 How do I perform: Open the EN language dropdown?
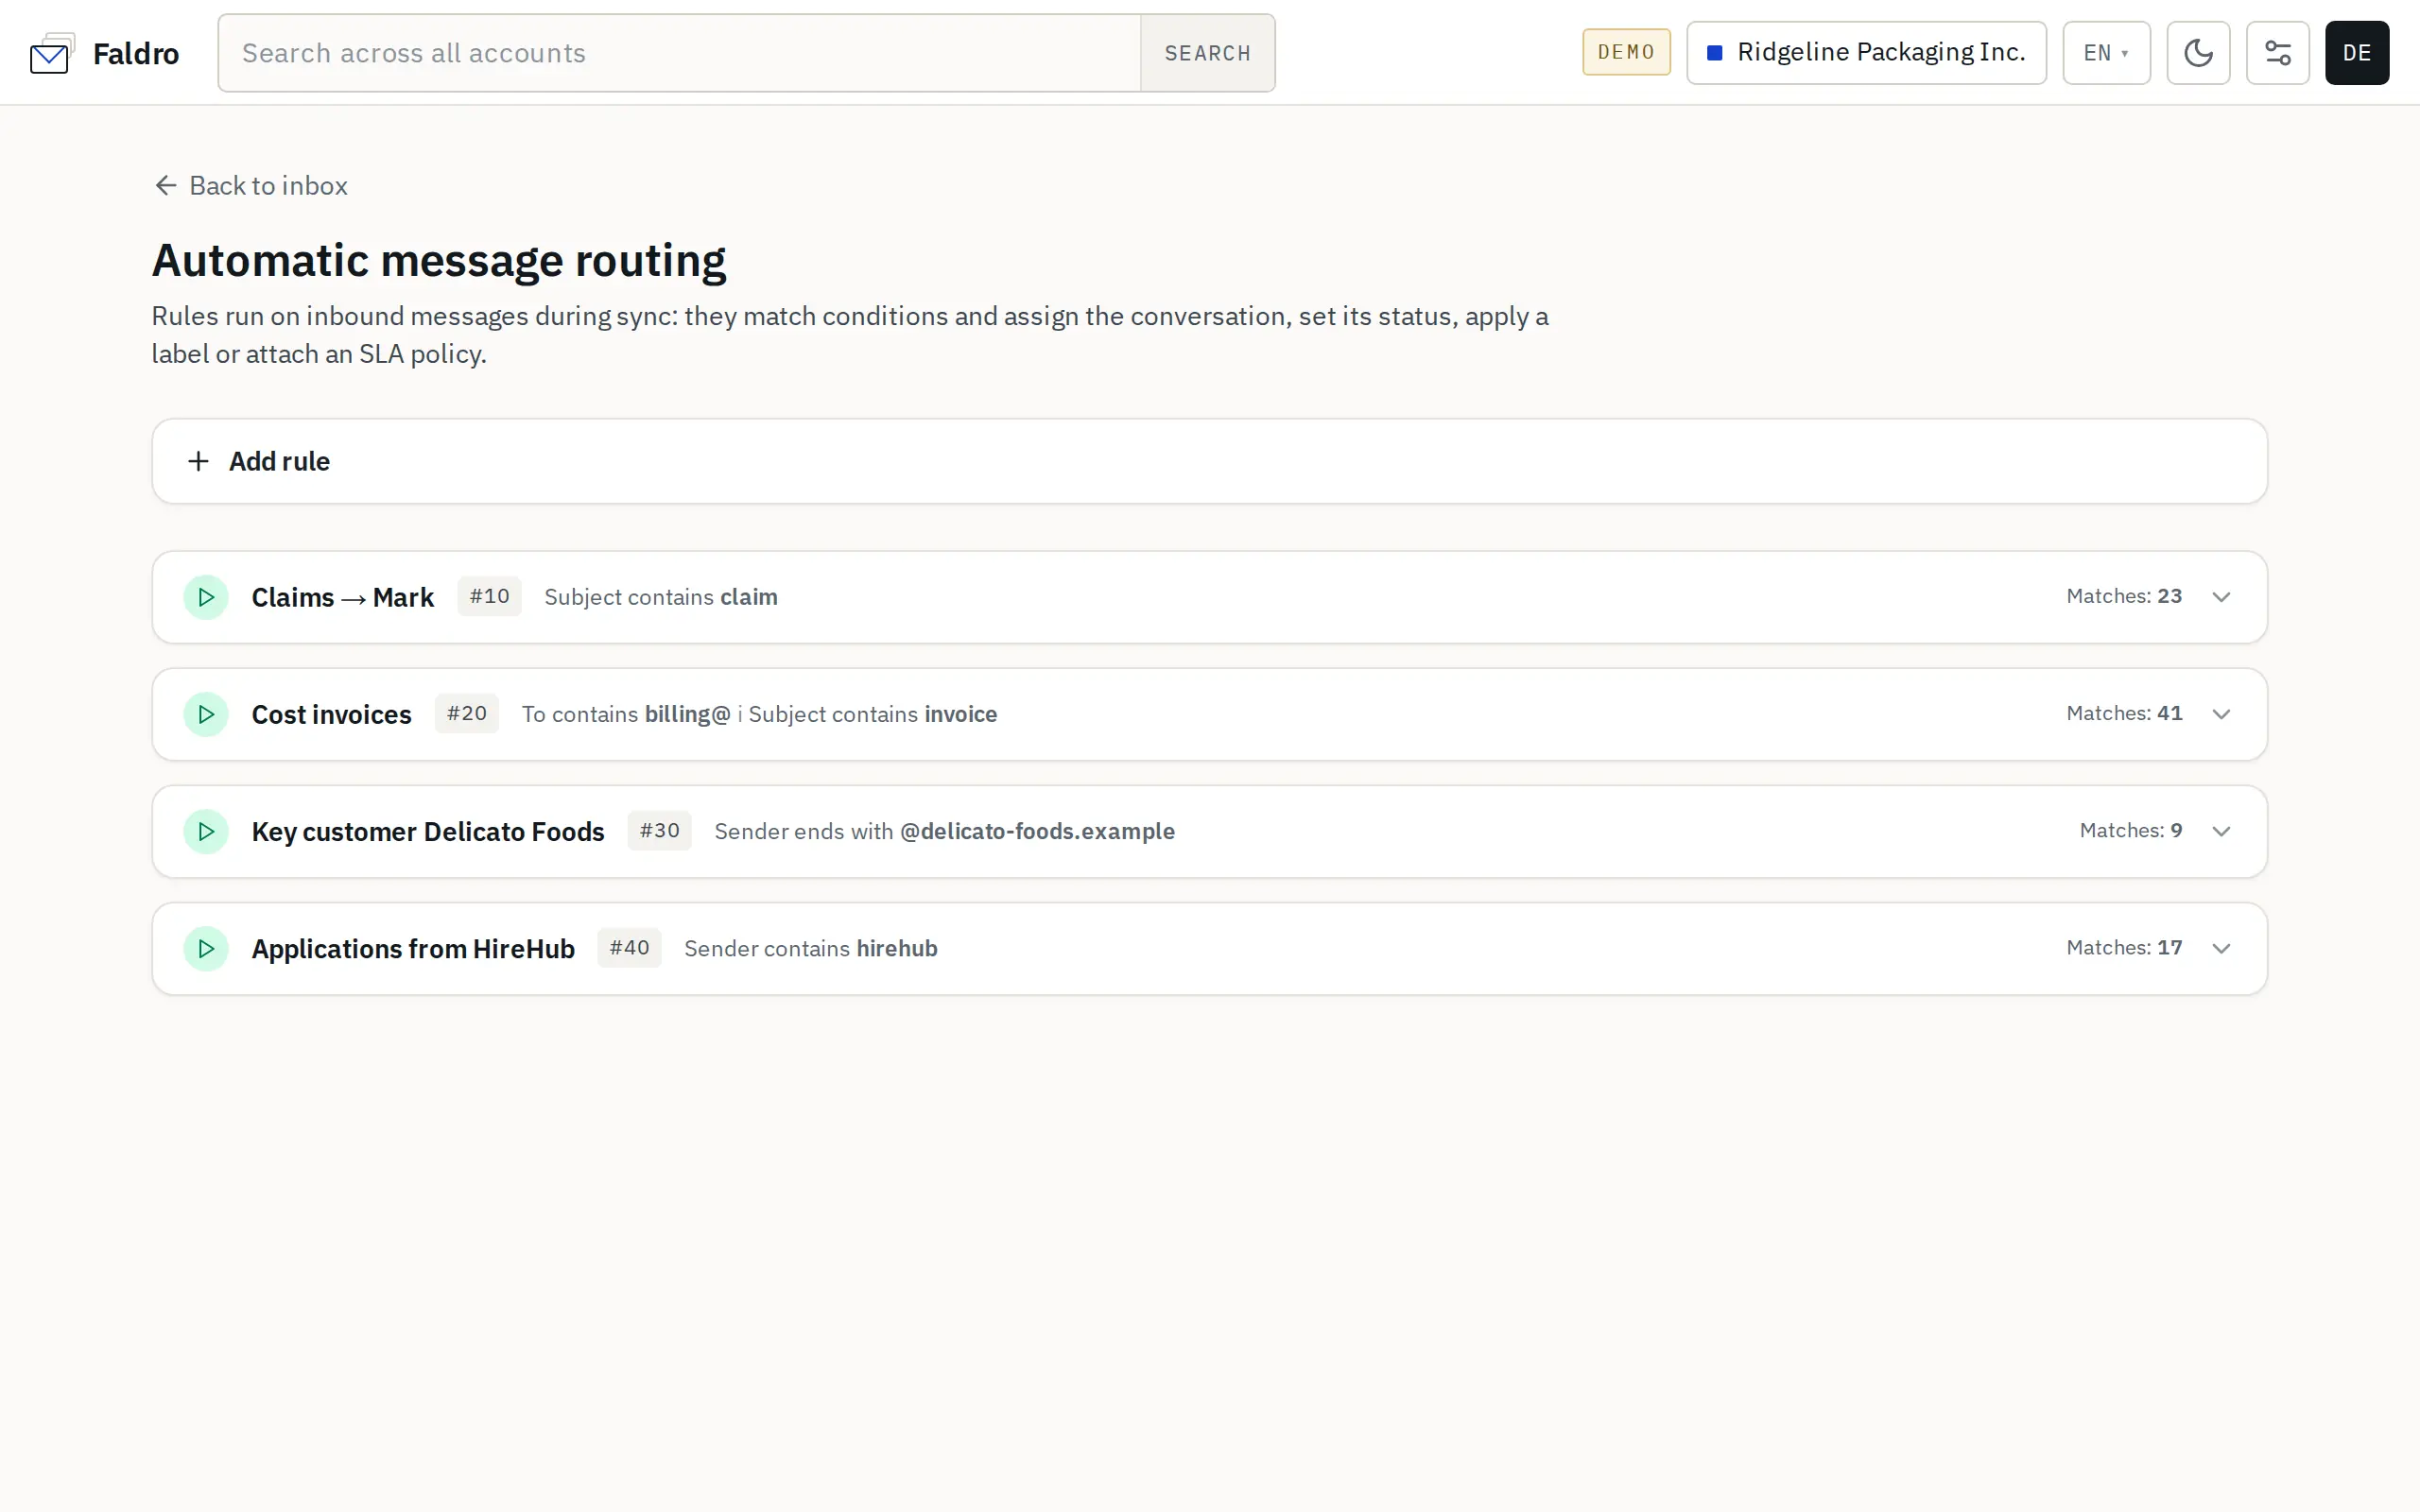2106,53
